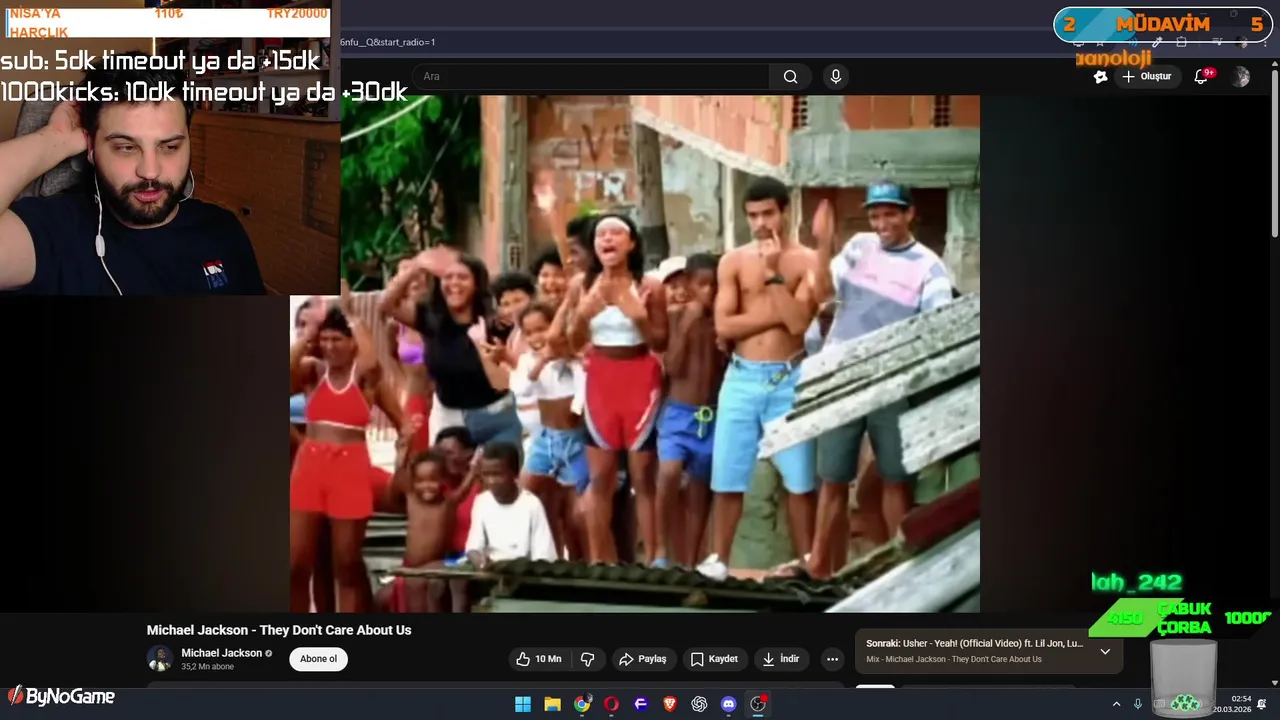
Task: Click "Sonraki: Usher - Yeah!" up-next title
Action: tap(974, 643)
